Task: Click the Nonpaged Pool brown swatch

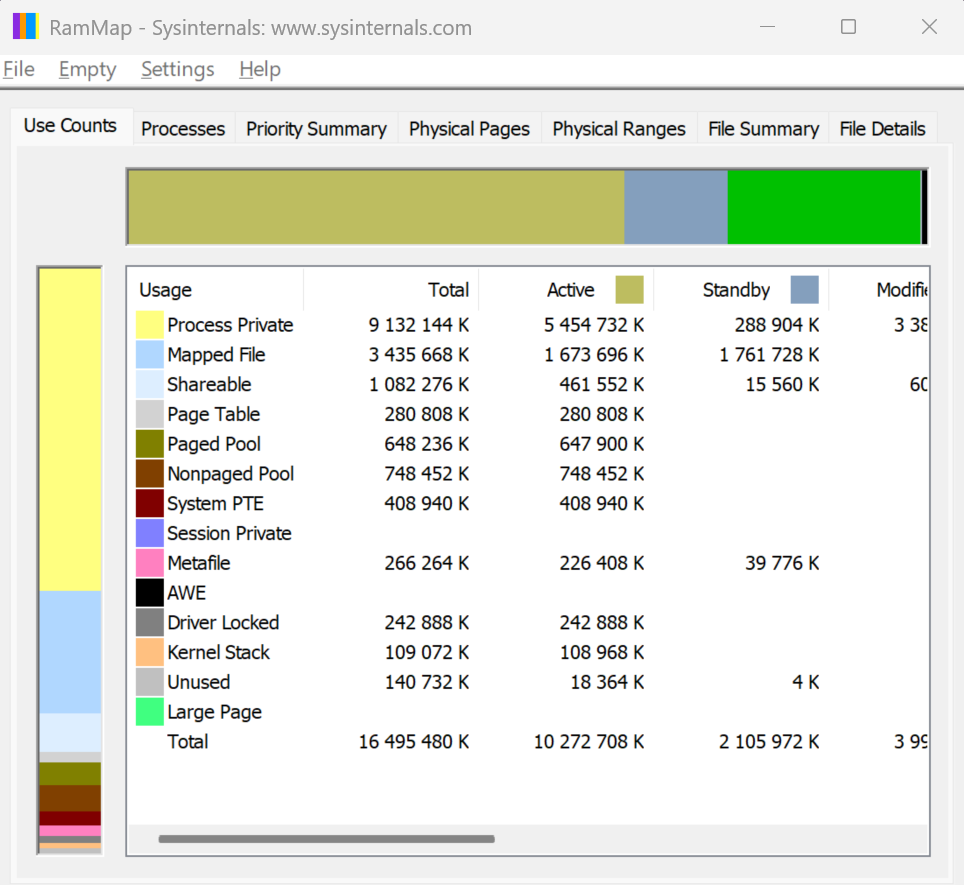Action: (149, 474)
